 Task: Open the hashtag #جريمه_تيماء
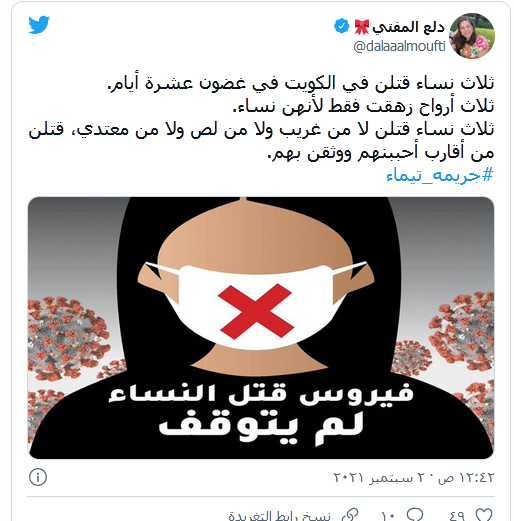pos(440,175)
